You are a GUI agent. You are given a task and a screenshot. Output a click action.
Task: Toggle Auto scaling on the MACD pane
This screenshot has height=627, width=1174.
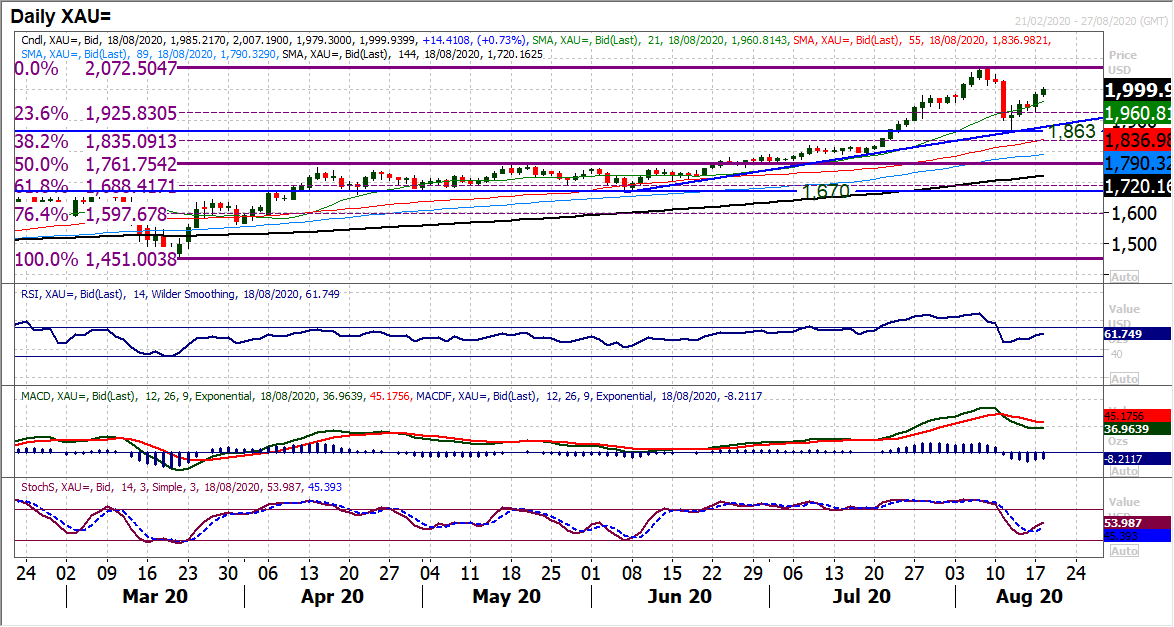tap(1124, 465)
